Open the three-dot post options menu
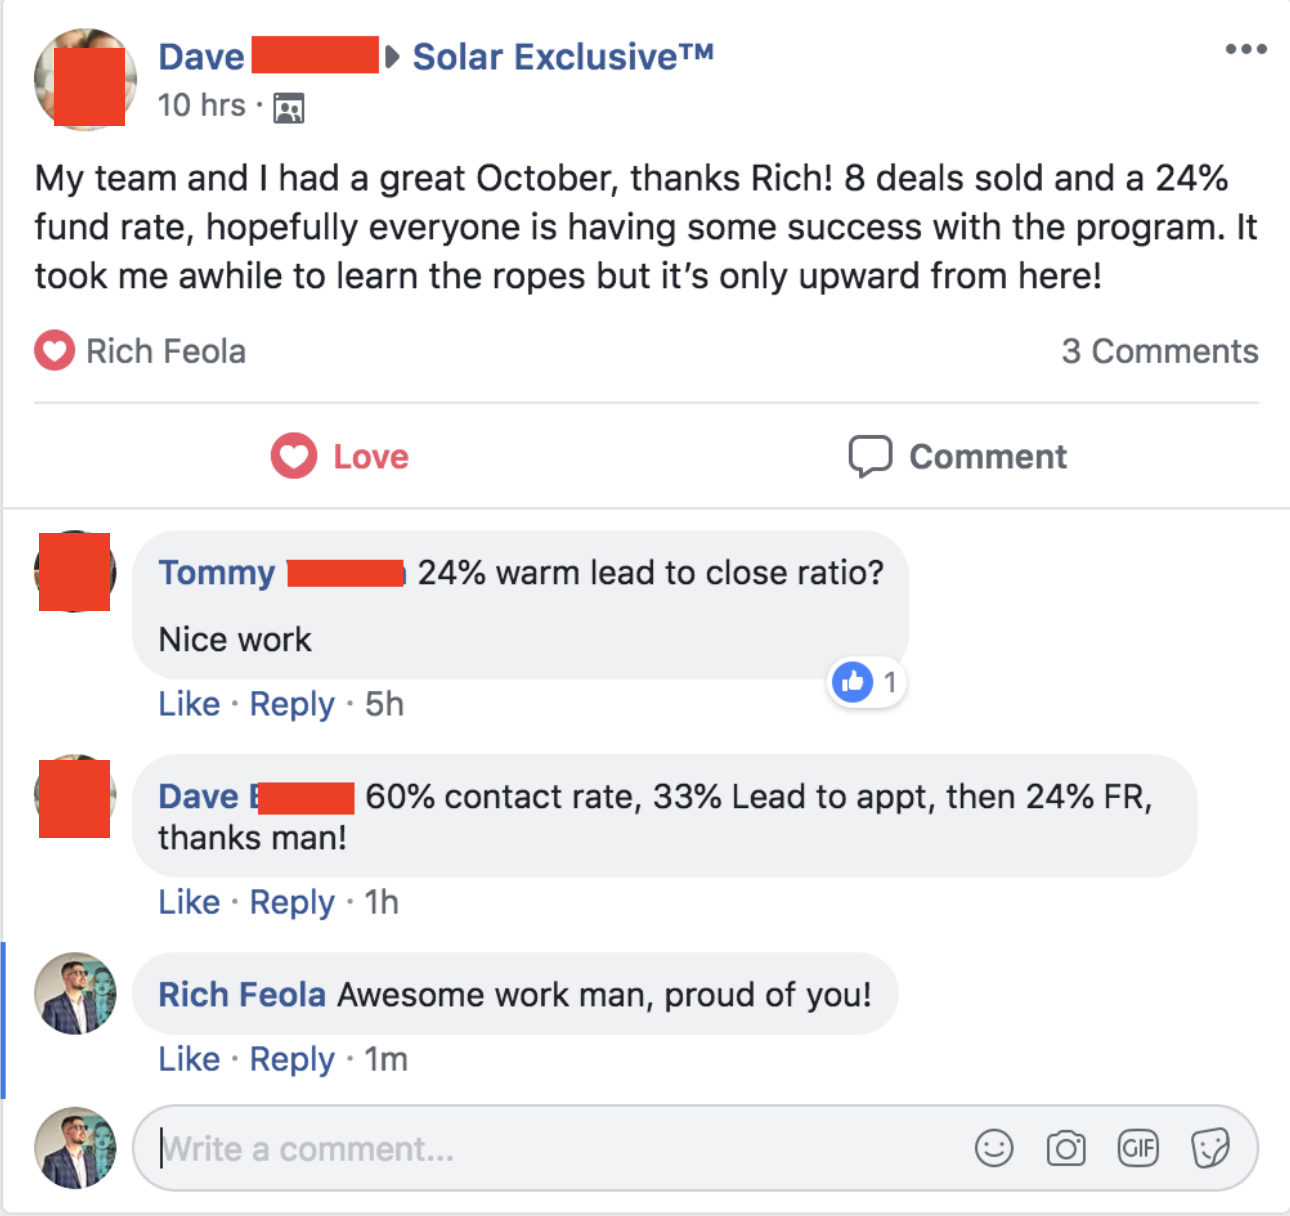Screen dimensions: 1290x1216 1246,49
